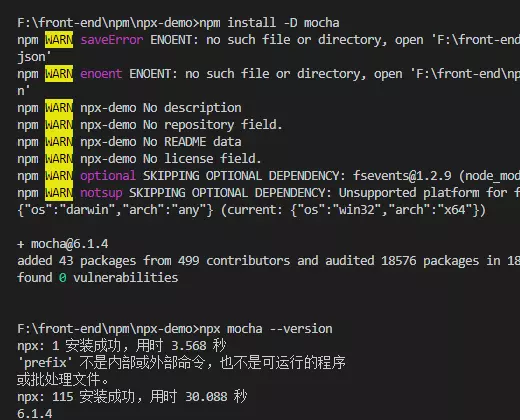Click the 'prefix' error message word
This screenshot has height=420, width=520.
coord(45,363)
